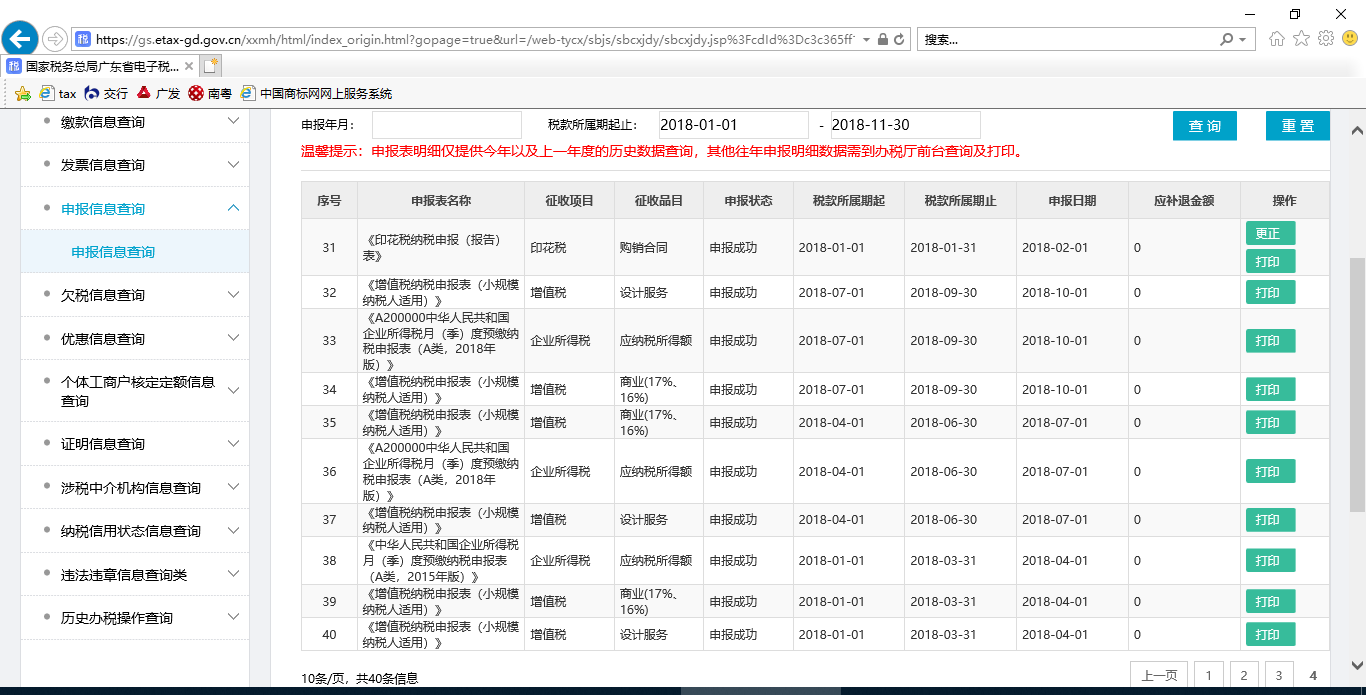
Task: Open the browser home icon
Action: (x=1277, y=39)
